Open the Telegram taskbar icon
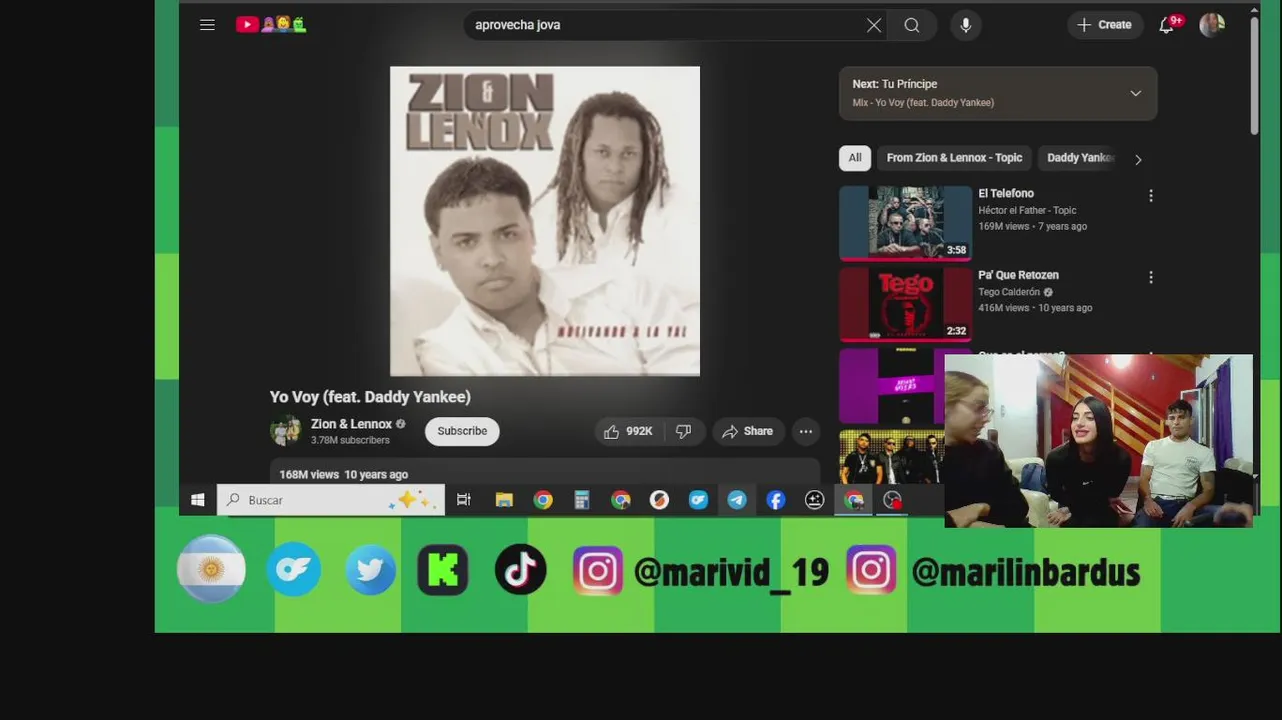1282x720 pixels. click(x=737, y=500)
